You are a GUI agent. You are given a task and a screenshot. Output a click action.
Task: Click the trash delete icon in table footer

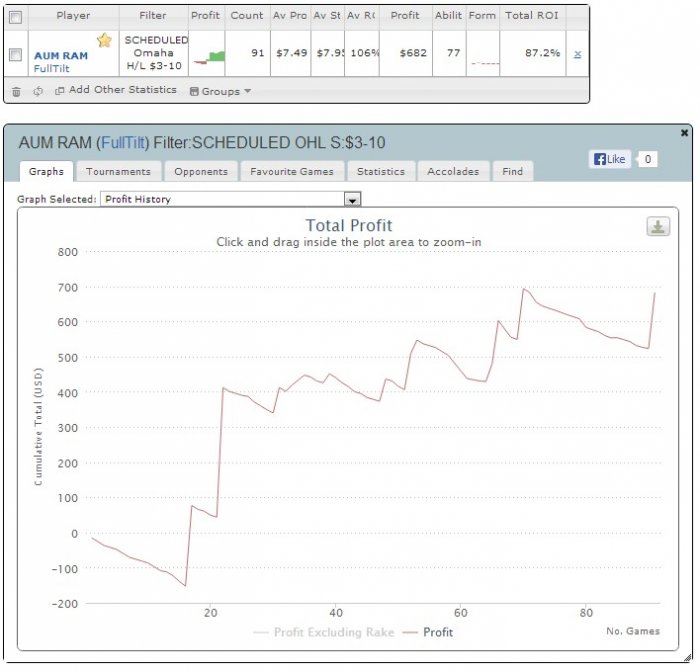tap(17, 92)
